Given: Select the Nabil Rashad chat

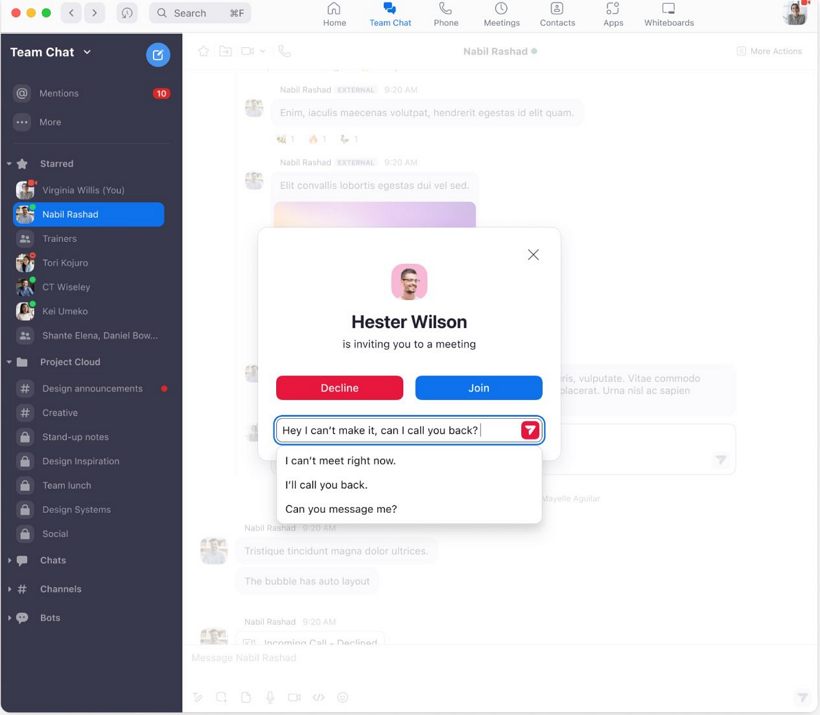Looking at the screenshot, I should click(x=89, y=214).
